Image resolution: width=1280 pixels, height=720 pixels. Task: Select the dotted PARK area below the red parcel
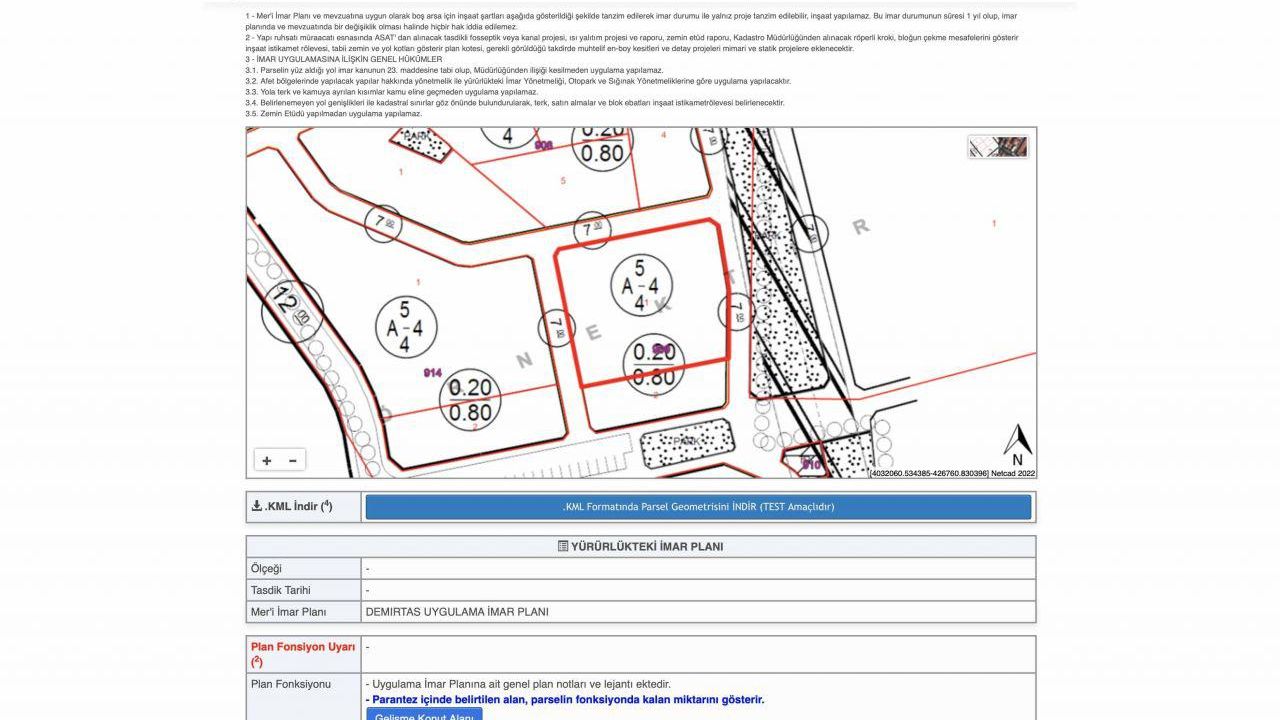point(686,441)
